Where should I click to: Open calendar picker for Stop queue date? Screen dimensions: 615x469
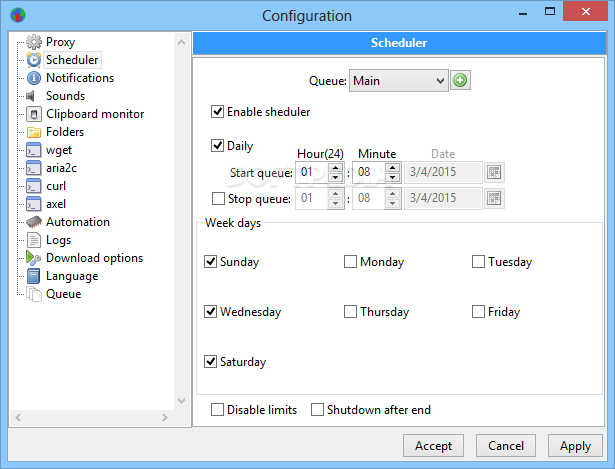(494, 198)
